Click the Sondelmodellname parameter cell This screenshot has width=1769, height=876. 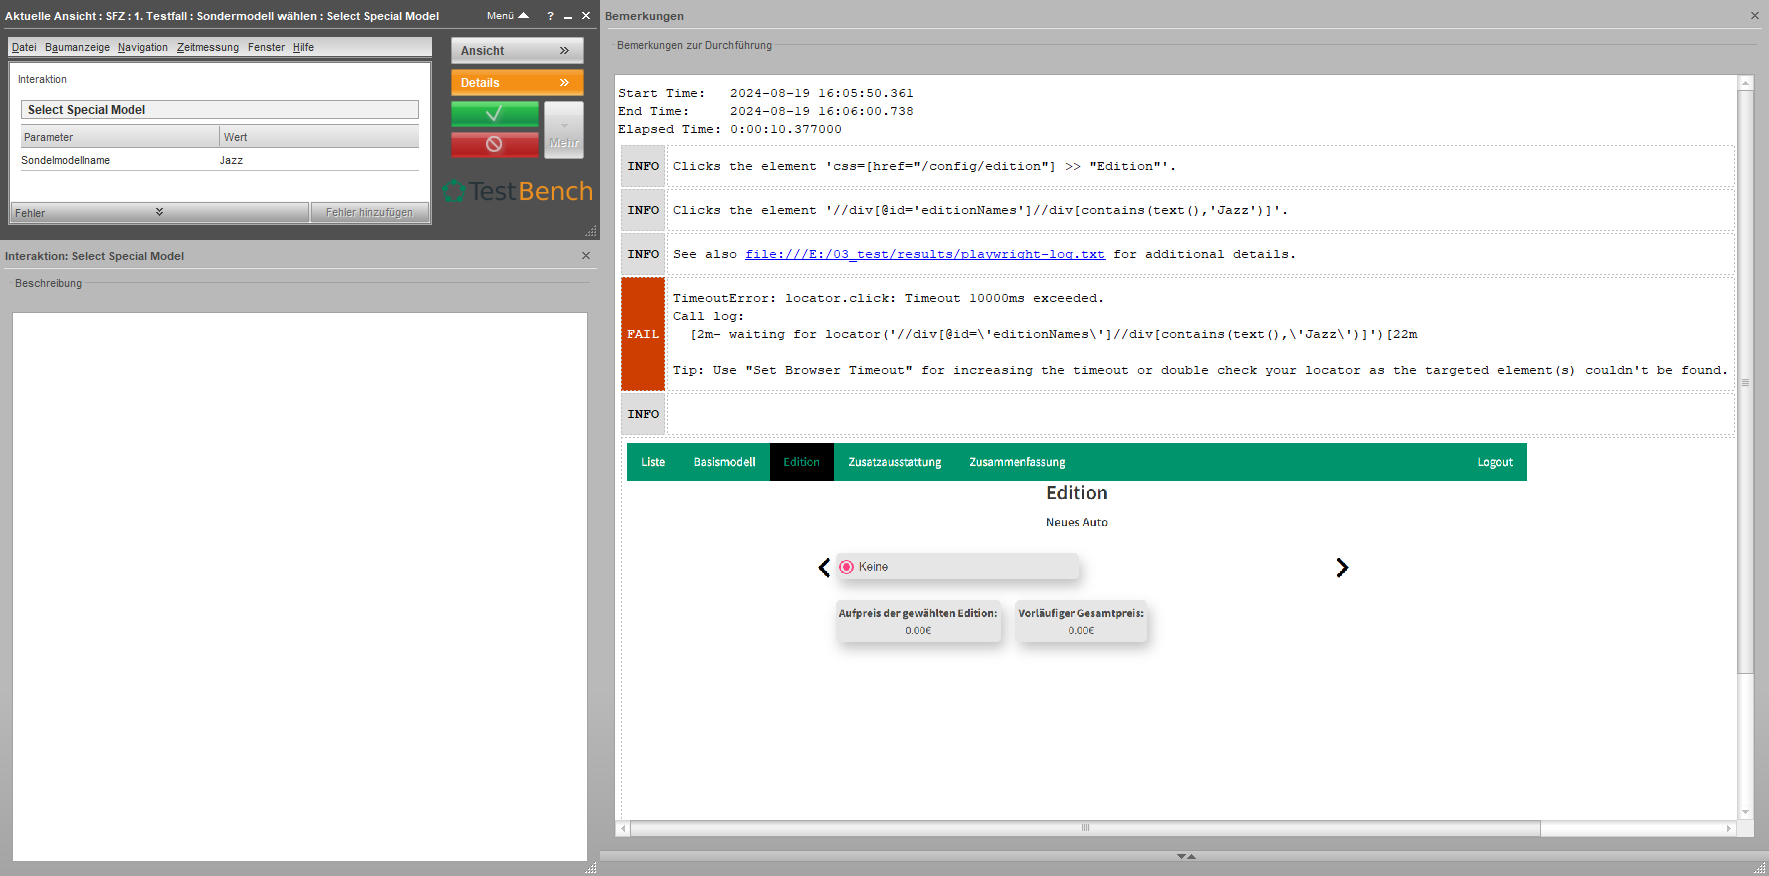[119, 160]
